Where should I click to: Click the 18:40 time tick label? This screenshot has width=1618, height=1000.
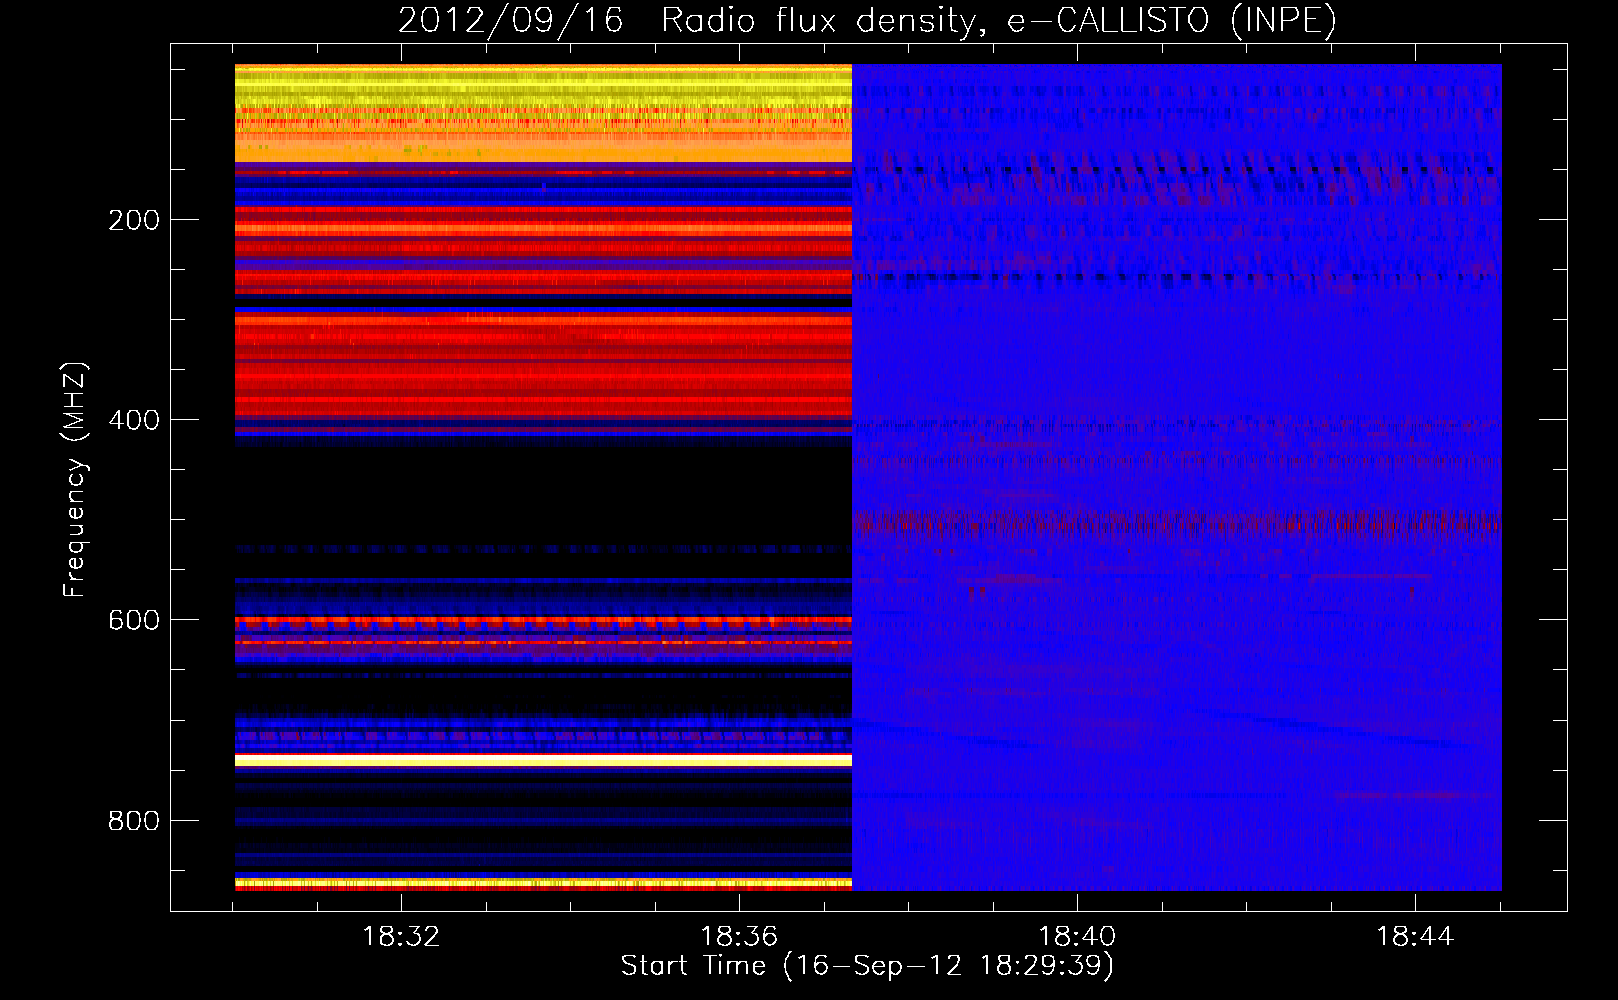point(1077,937)
